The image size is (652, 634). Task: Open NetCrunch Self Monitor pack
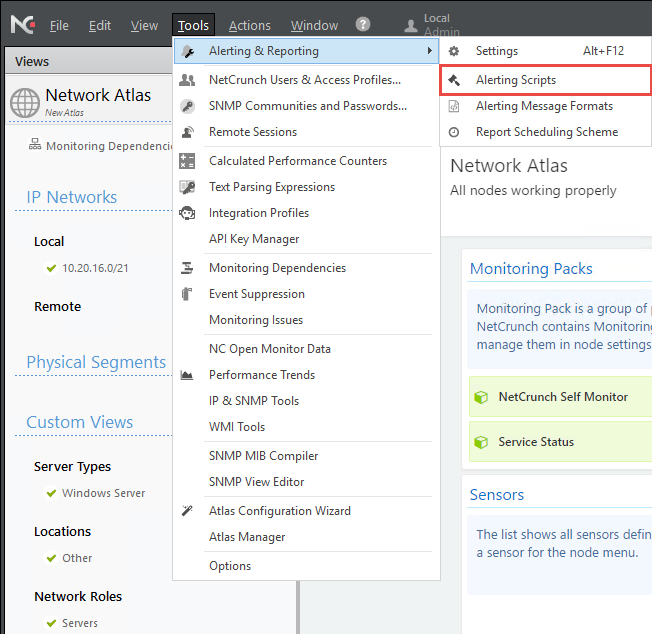point(560,397)
